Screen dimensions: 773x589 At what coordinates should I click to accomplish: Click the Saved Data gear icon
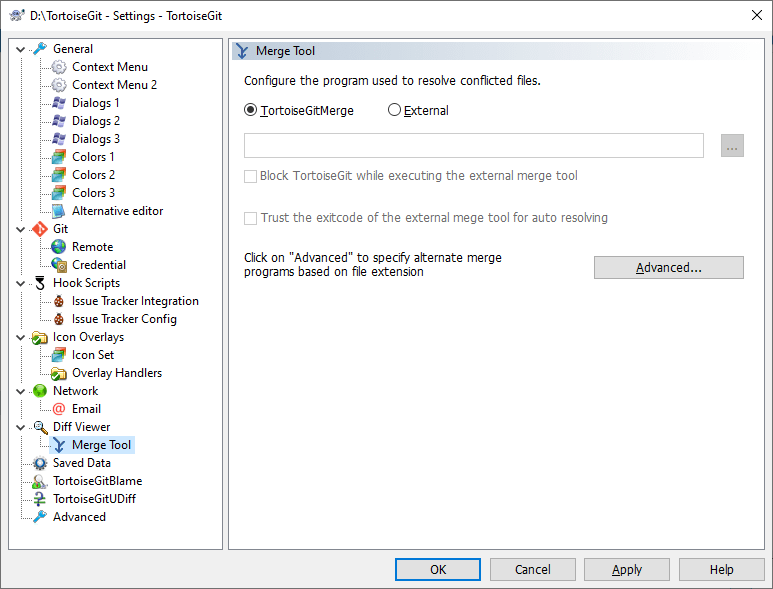tap(40, 463)
